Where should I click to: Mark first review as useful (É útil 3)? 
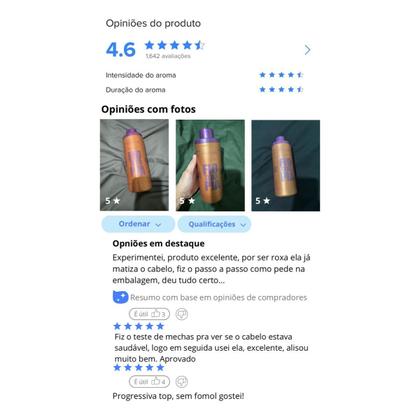149,314
